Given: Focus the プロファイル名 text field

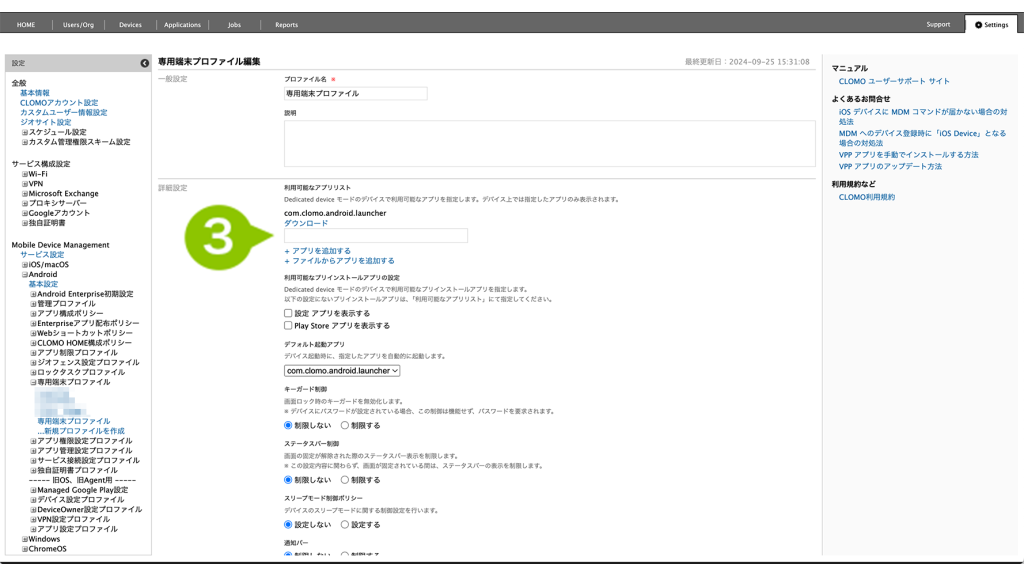Looking at the screenshot, I should pyautogui.click(x=355, y=93).
